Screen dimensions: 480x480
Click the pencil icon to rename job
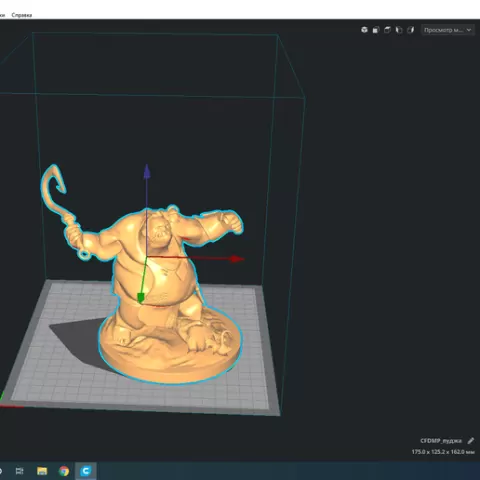[471, 441]
